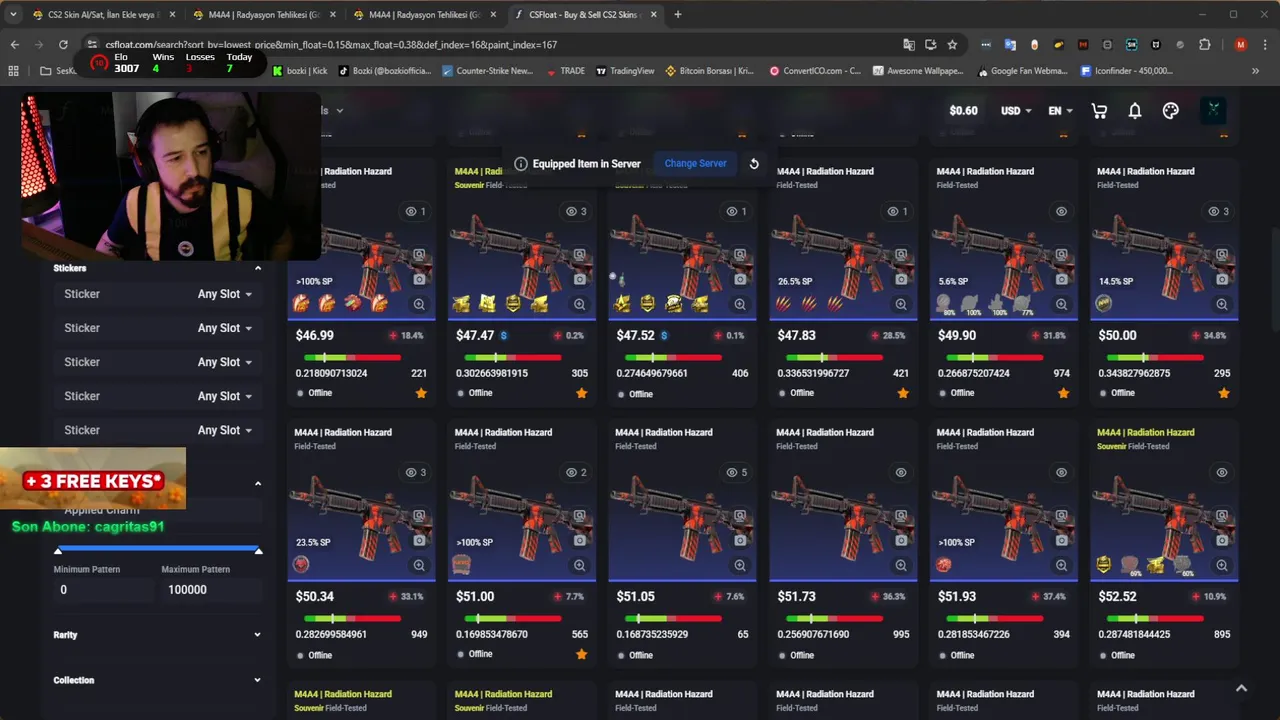Image resolution: width=1280 pixels, height=720 pixels.
Task: Click the magnifier icon on the $52.52 listing
Action: click(x=1222, y=565)
